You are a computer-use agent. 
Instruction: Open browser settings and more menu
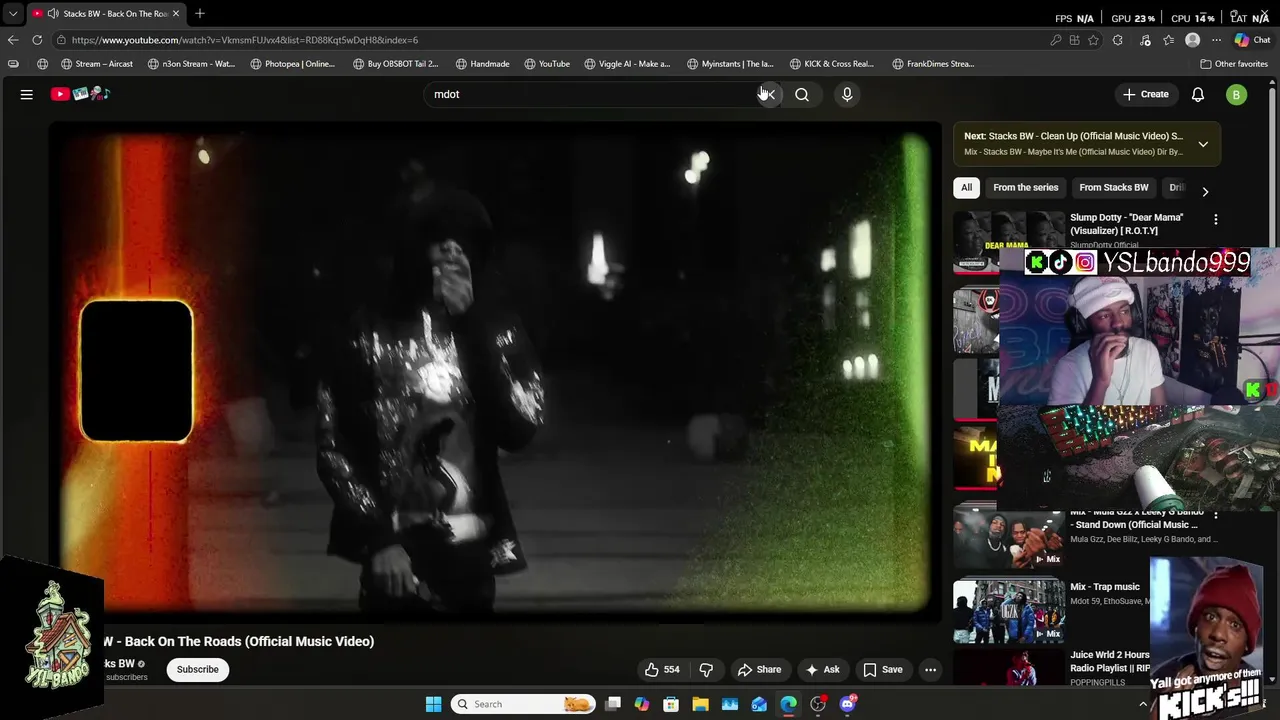click(x=1216, y=40)
